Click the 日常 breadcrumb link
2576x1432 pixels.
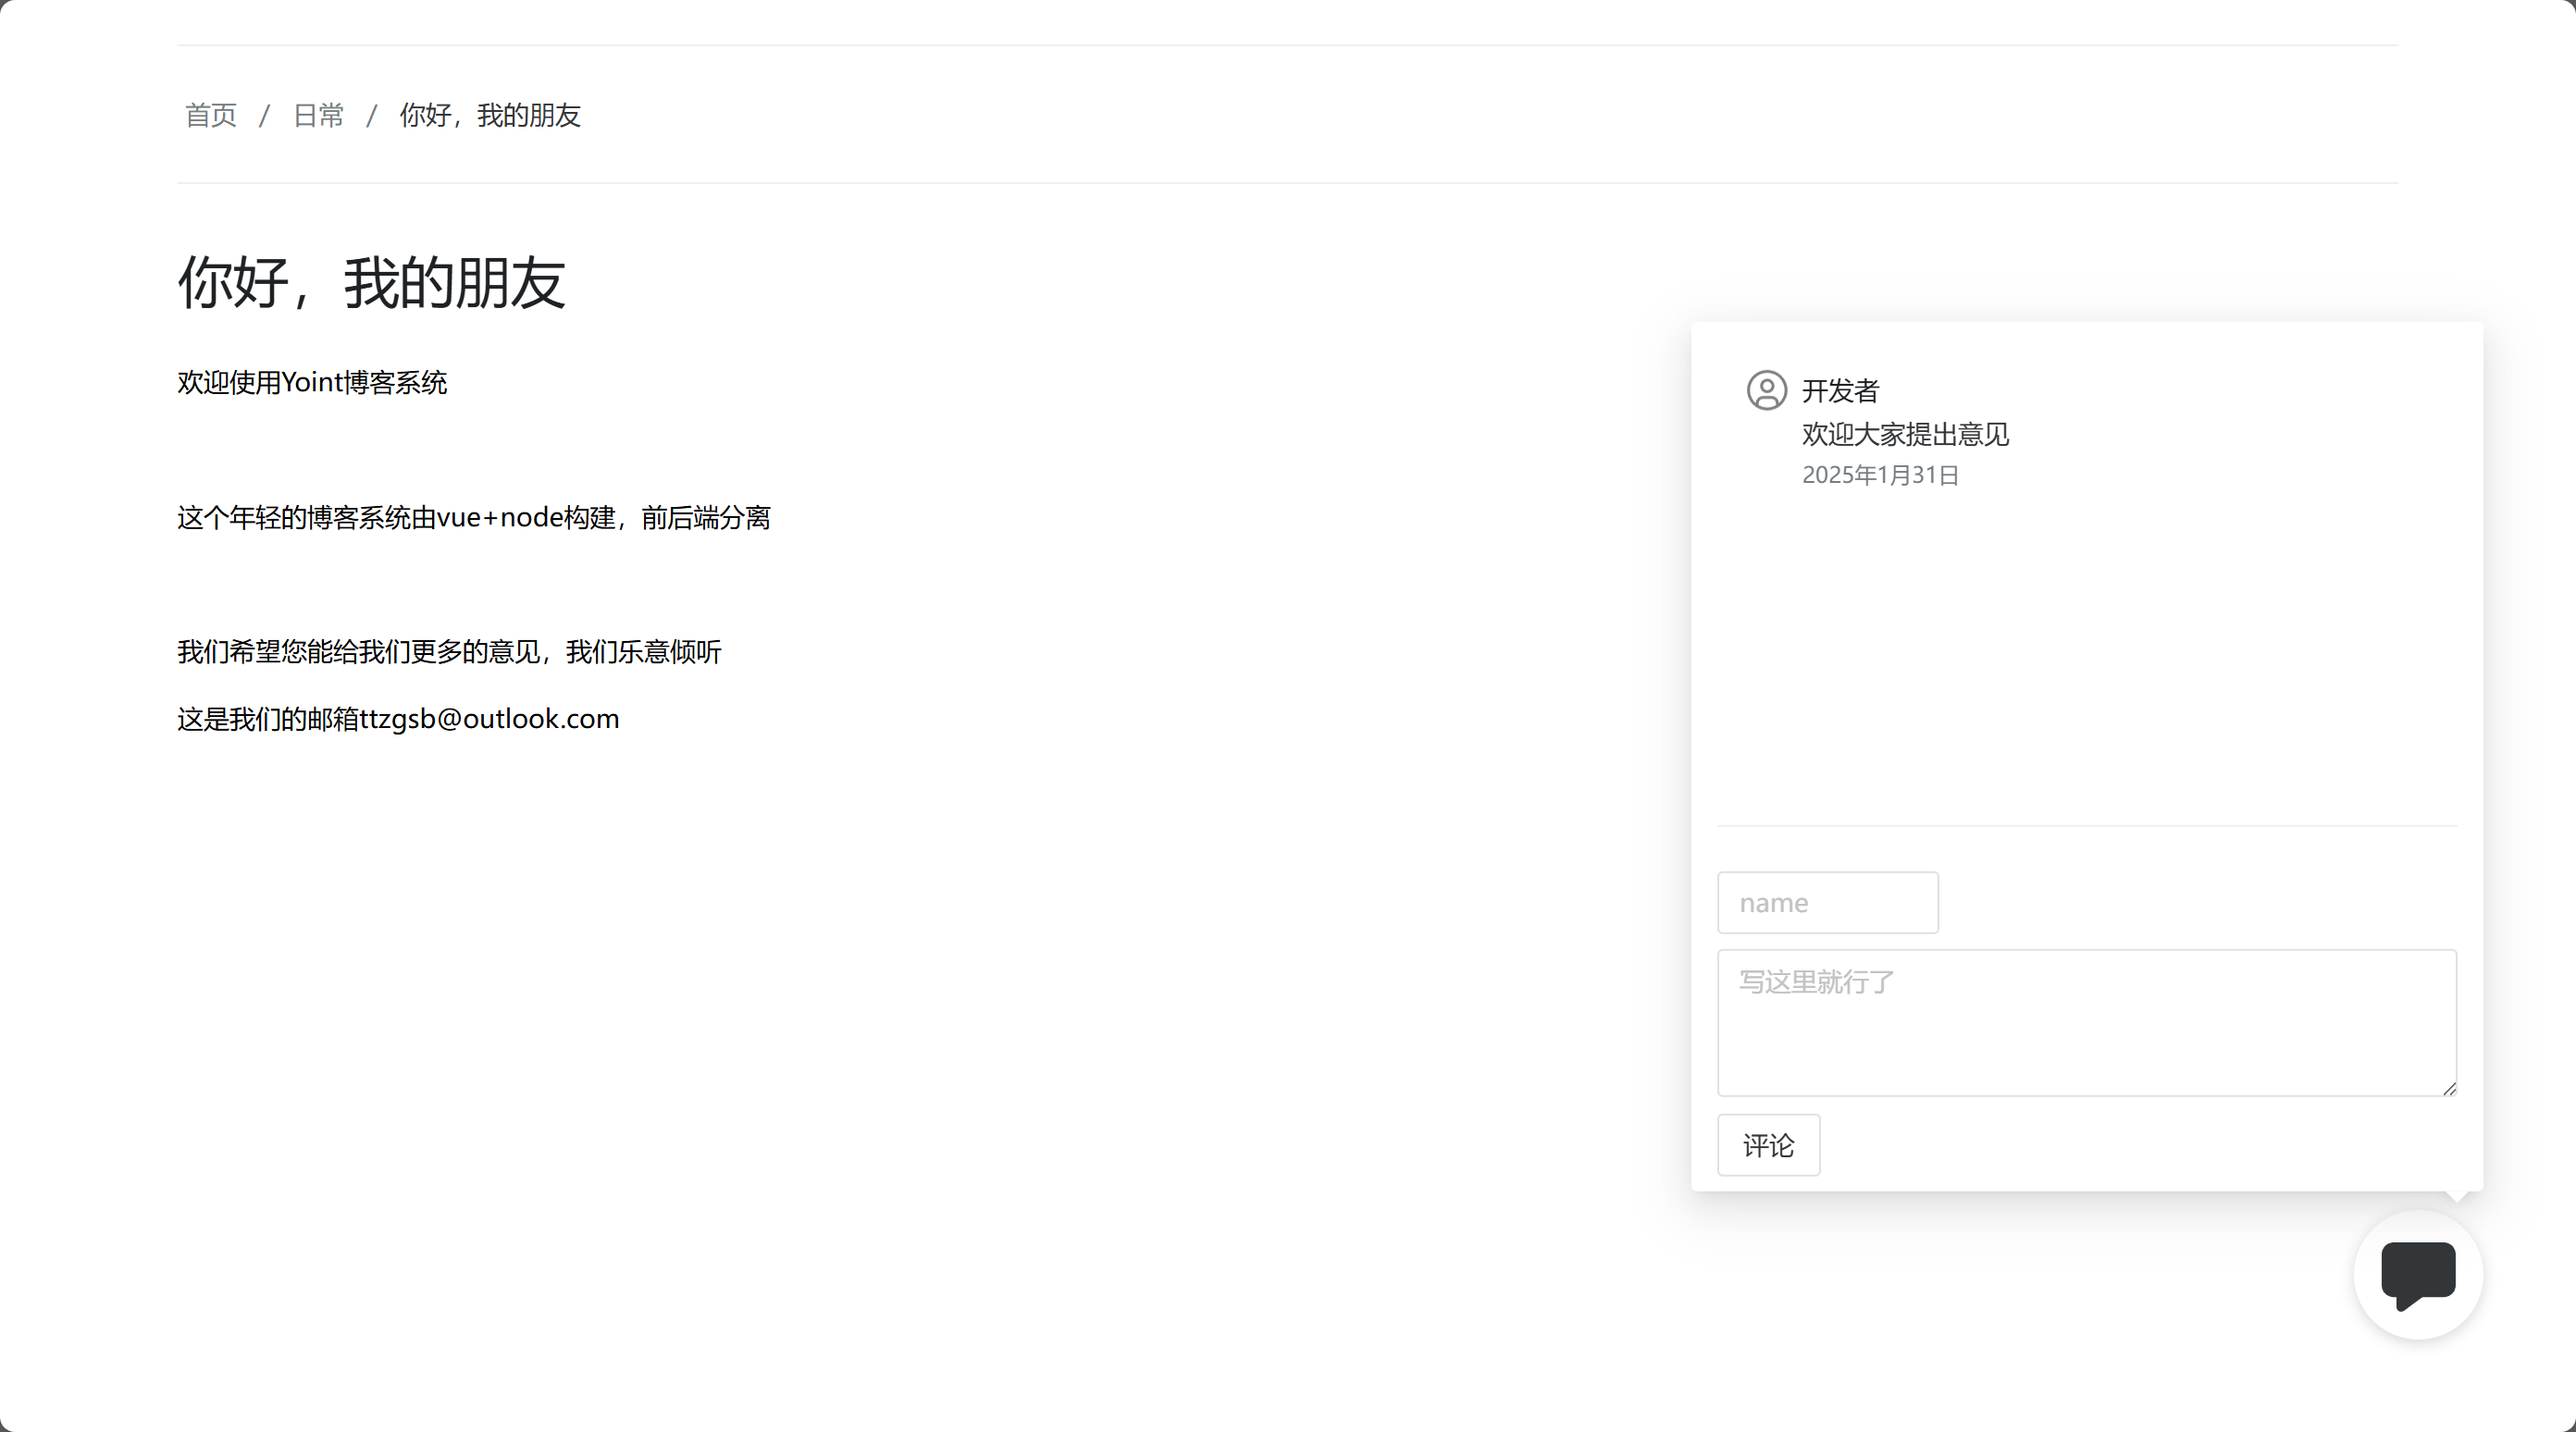(317, 117)
